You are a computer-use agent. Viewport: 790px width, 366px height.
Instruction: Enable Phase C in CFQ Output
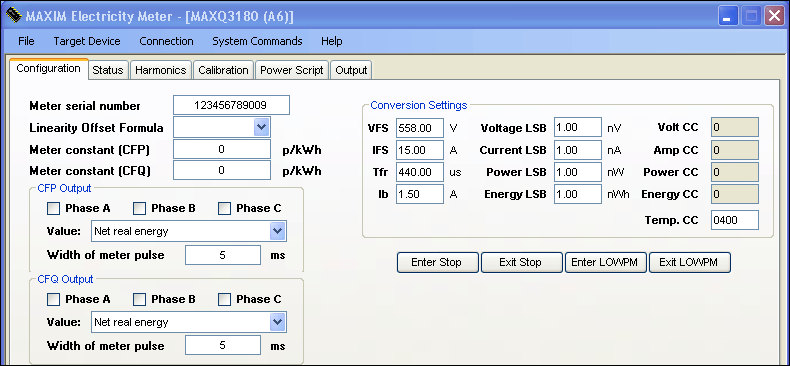point(225,299)
